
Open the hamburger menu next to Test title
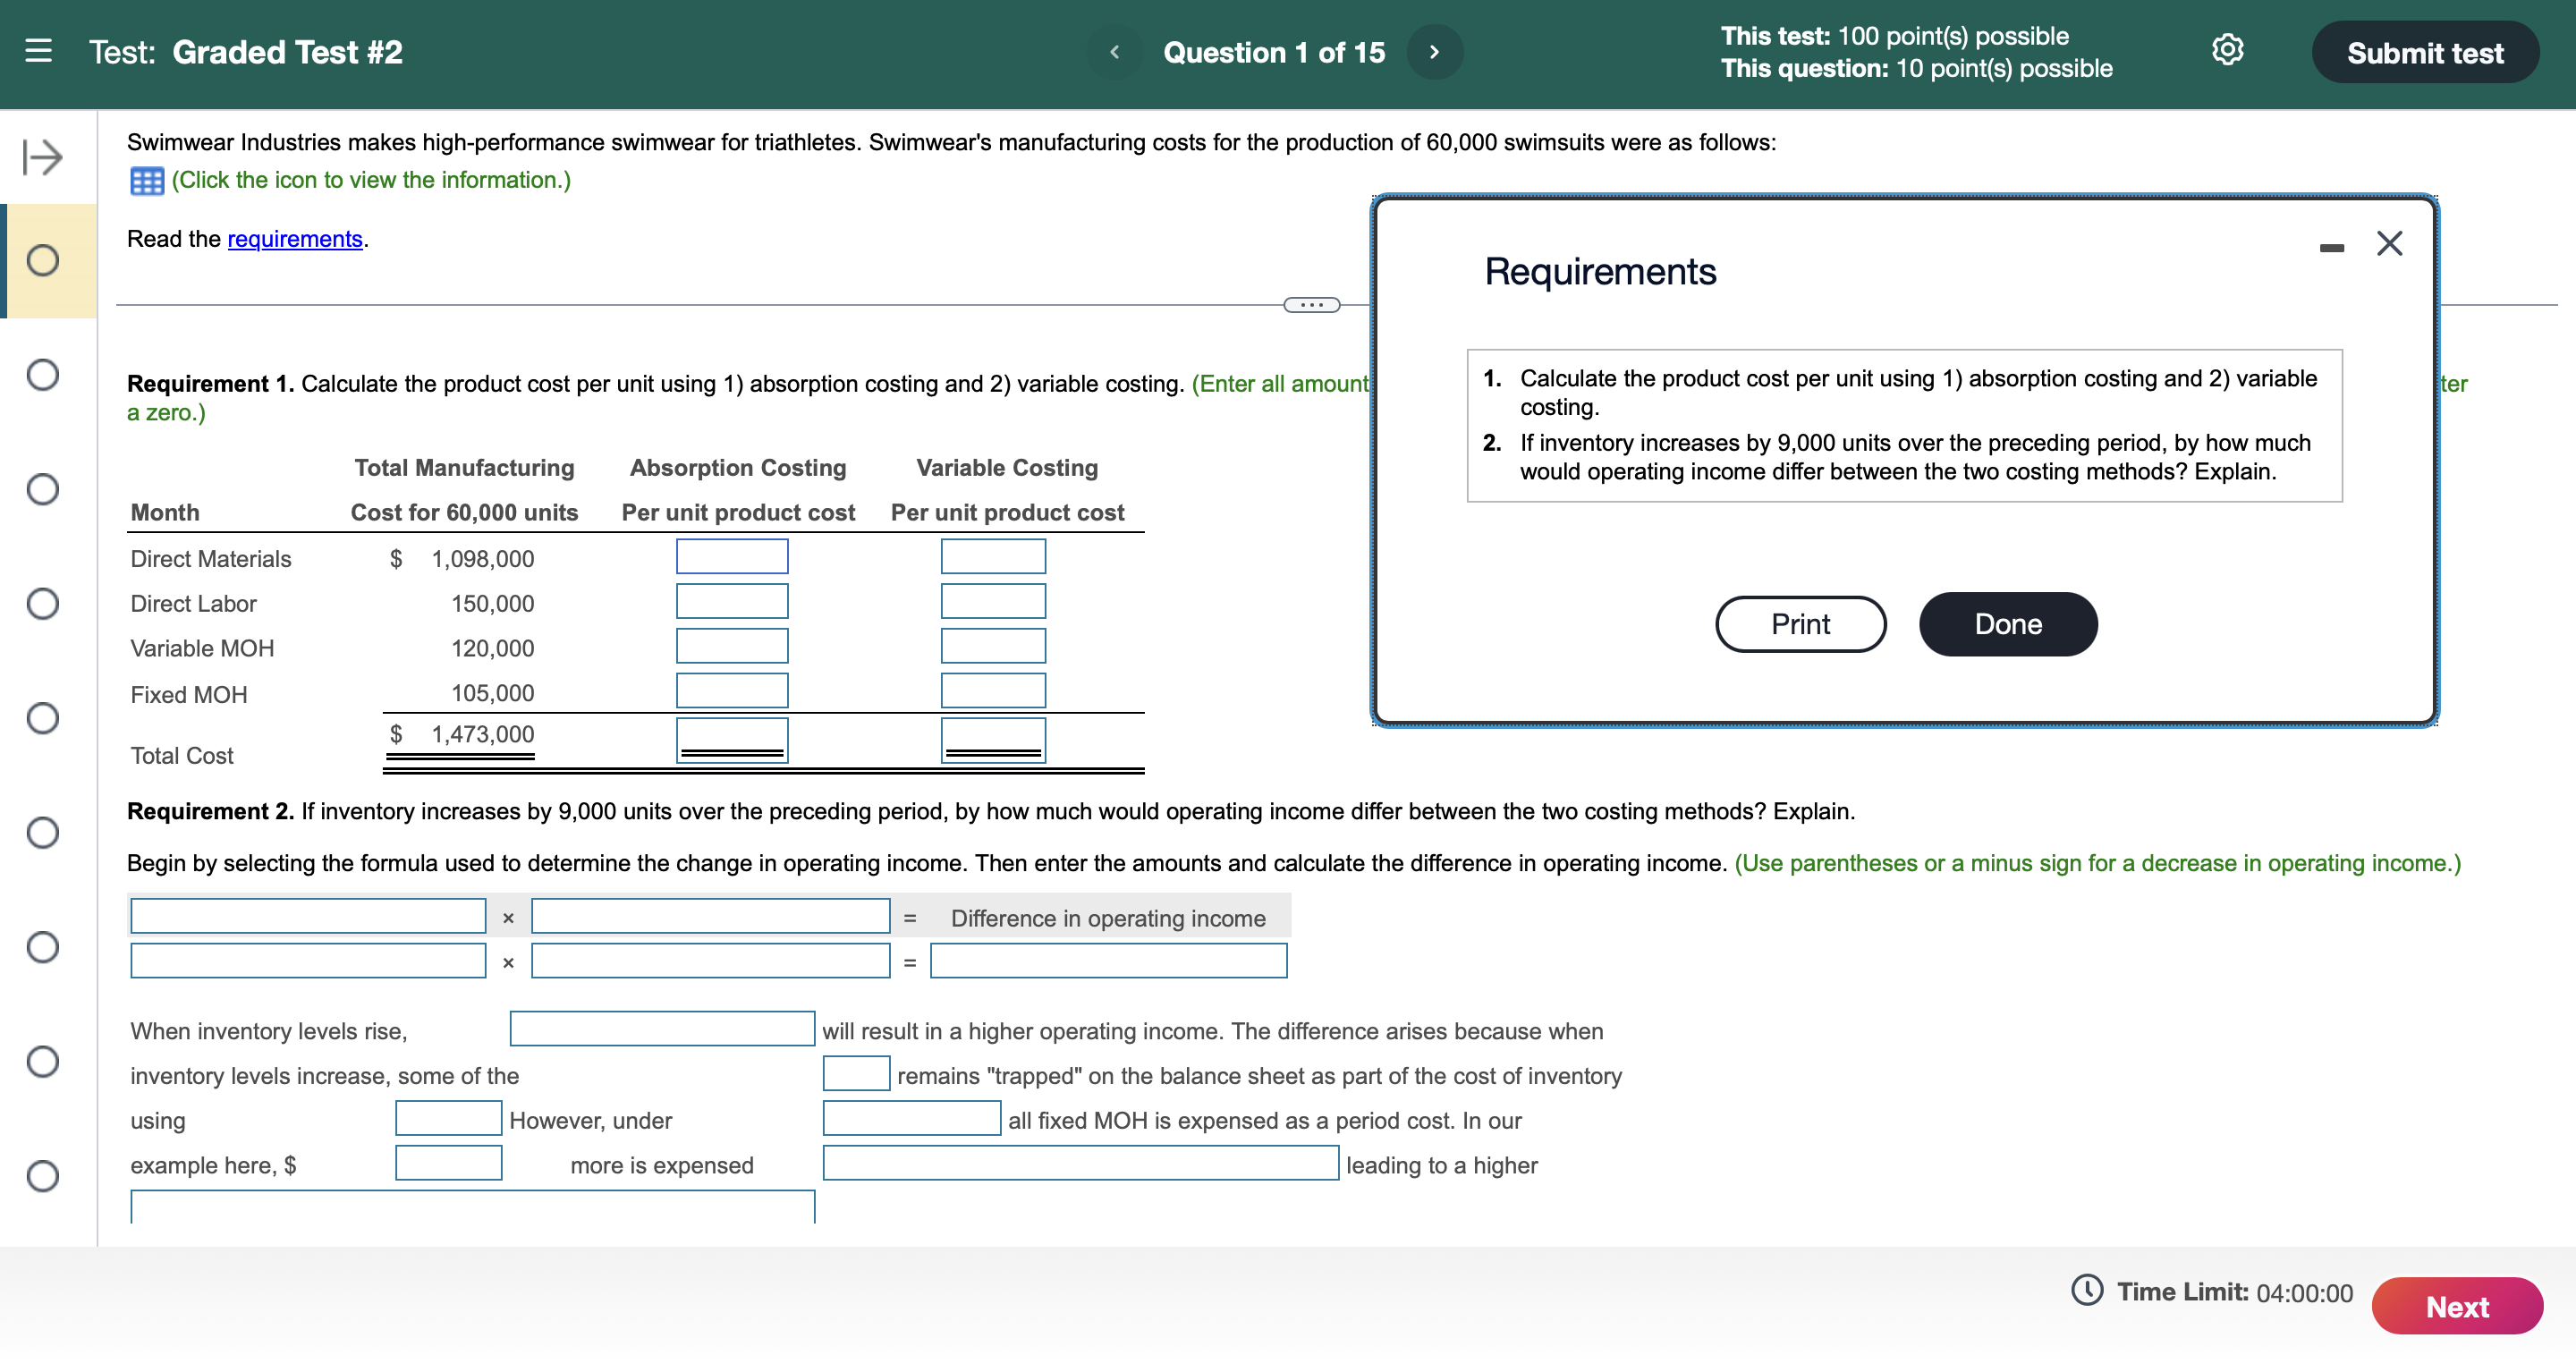click(39, 52)
